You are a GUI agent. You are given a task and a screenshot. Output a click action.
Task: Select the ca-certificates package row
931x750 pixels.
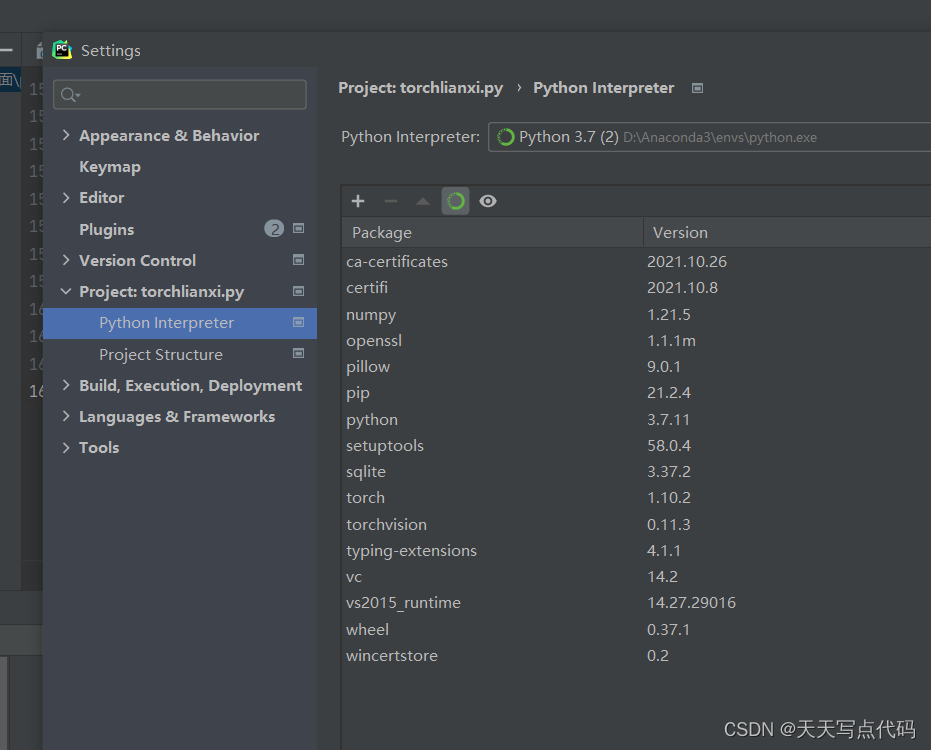pos(636,261)
